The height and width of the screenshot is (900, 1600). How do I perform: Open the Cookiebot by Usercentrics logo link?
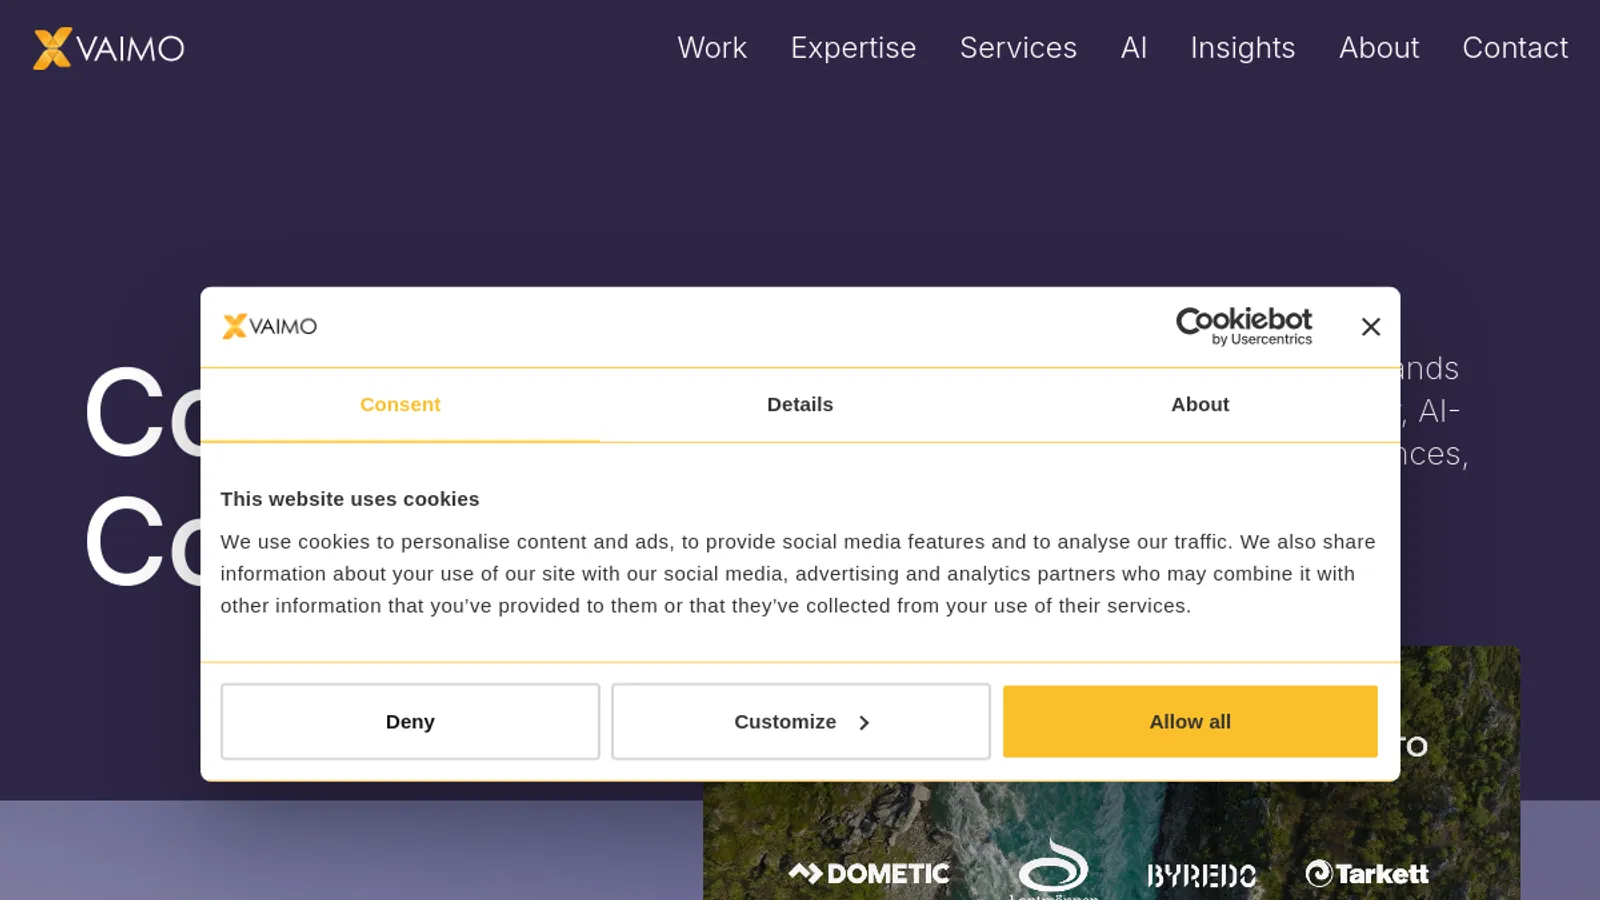click(1243, 326)
